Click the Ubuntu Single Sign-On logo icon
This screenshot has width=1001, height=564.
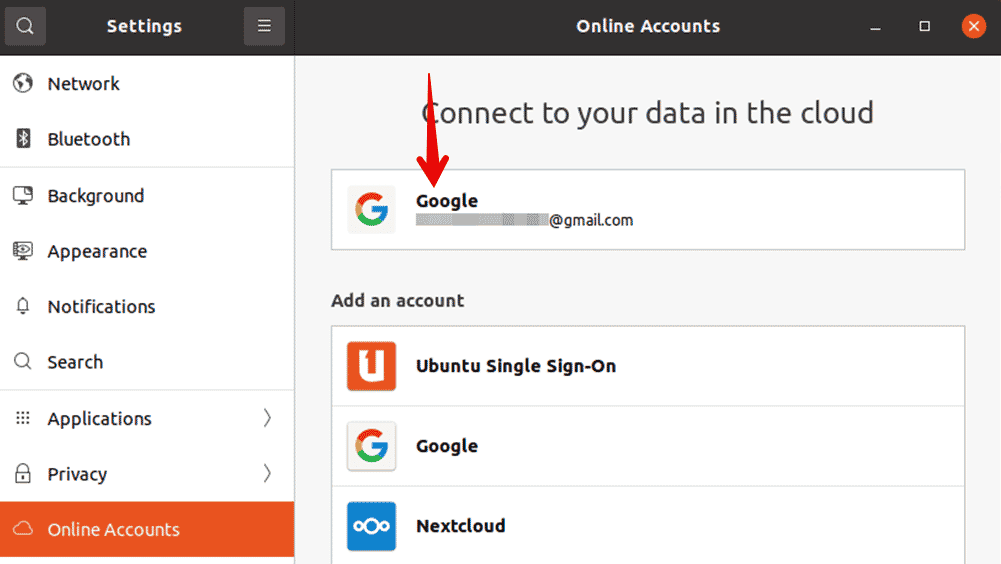pos(372,366)
